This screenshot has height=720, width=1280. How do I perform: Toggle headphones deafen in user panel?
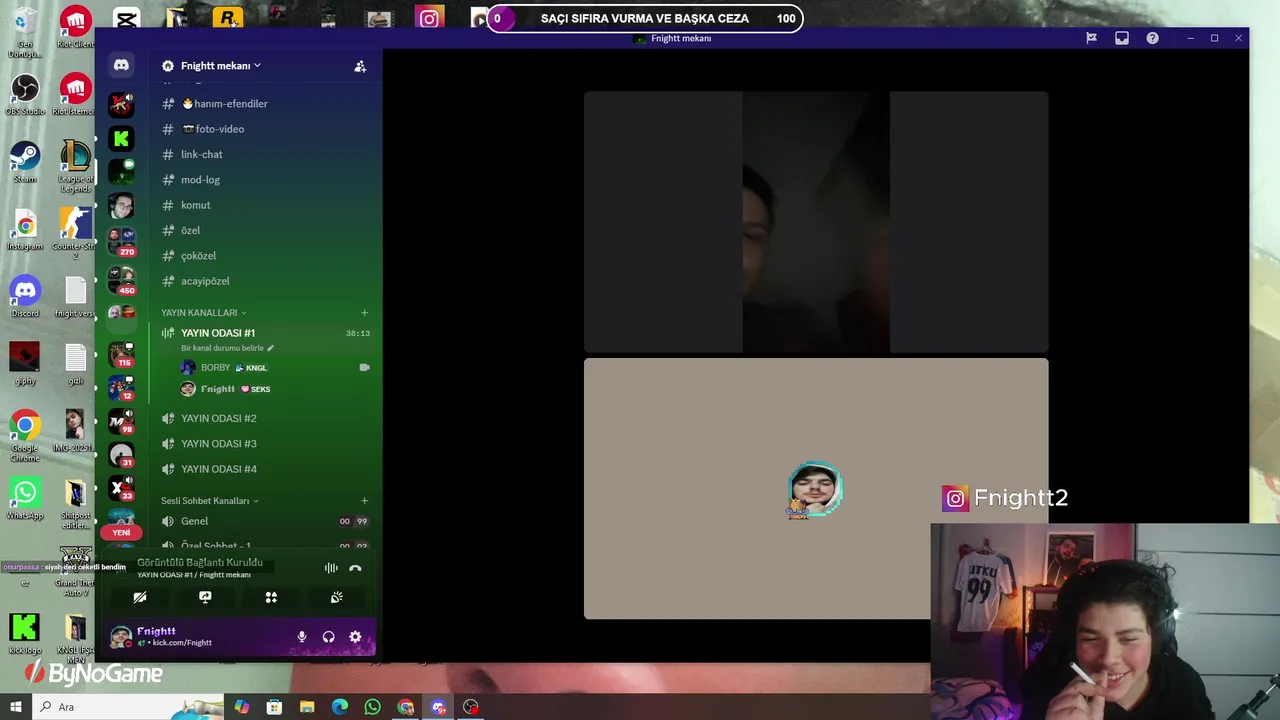click(x=328, y=637)
